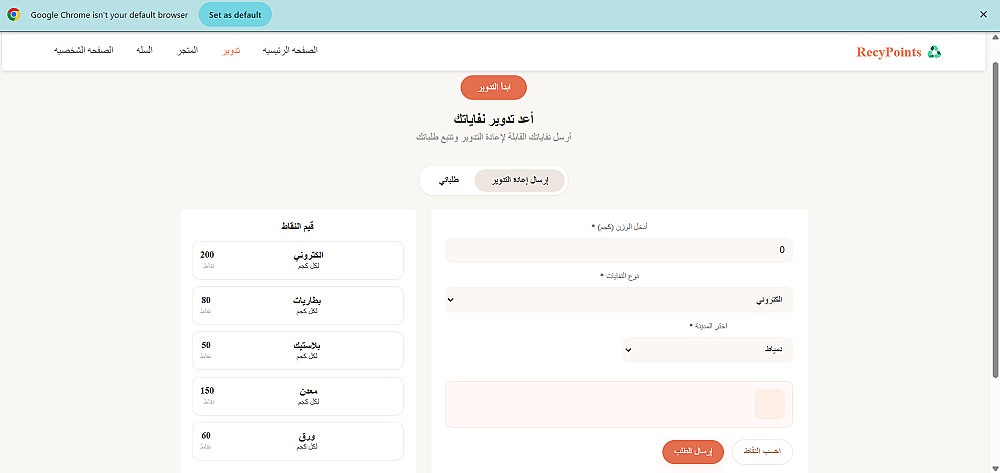Click the RecyPoints brand name

click(x=888, y=52)
